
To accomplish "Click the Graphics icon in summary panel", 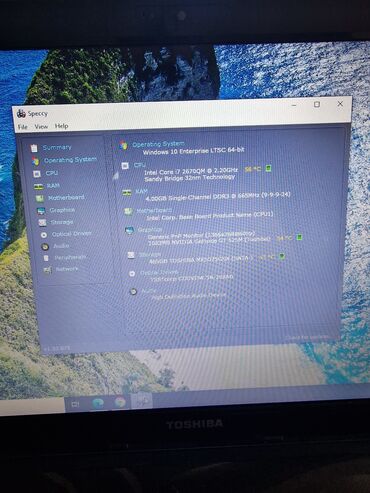I will [x=129, y=231].
